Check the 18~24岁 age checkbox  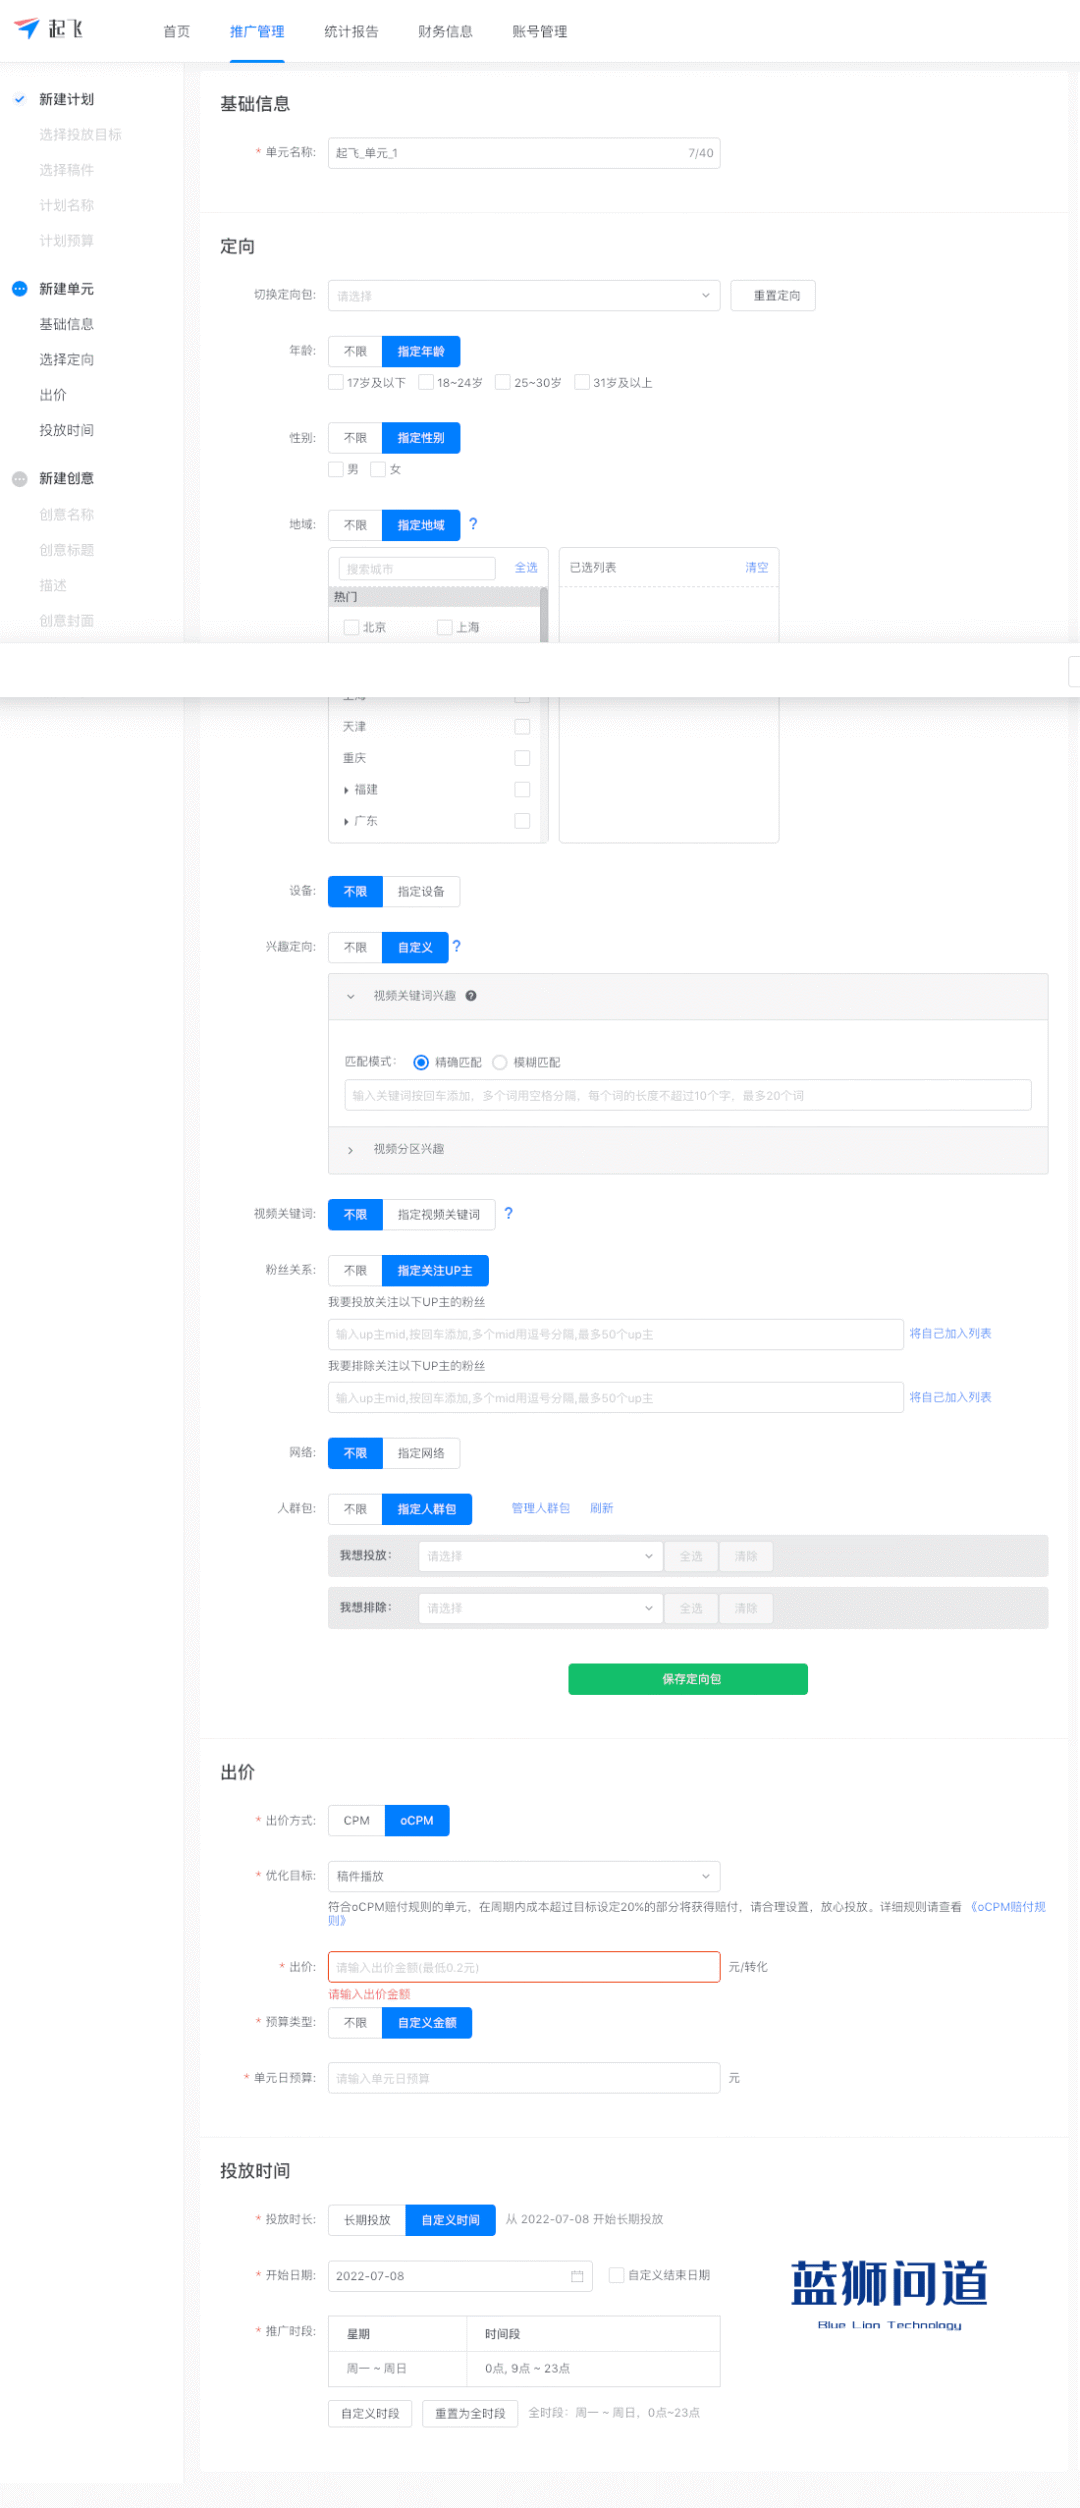(x=426, y=382)
